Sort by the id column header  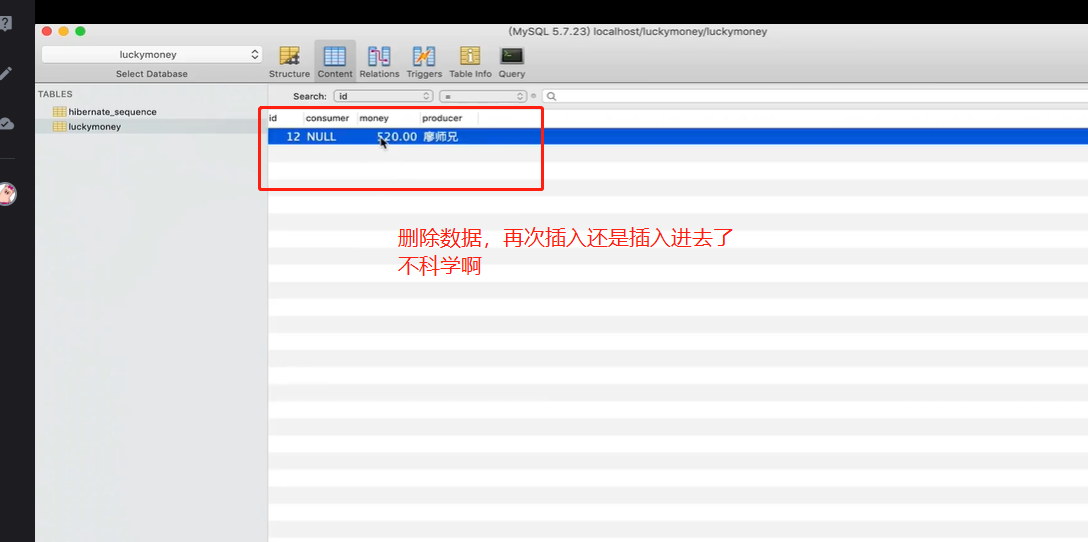(x=286, y=118)
